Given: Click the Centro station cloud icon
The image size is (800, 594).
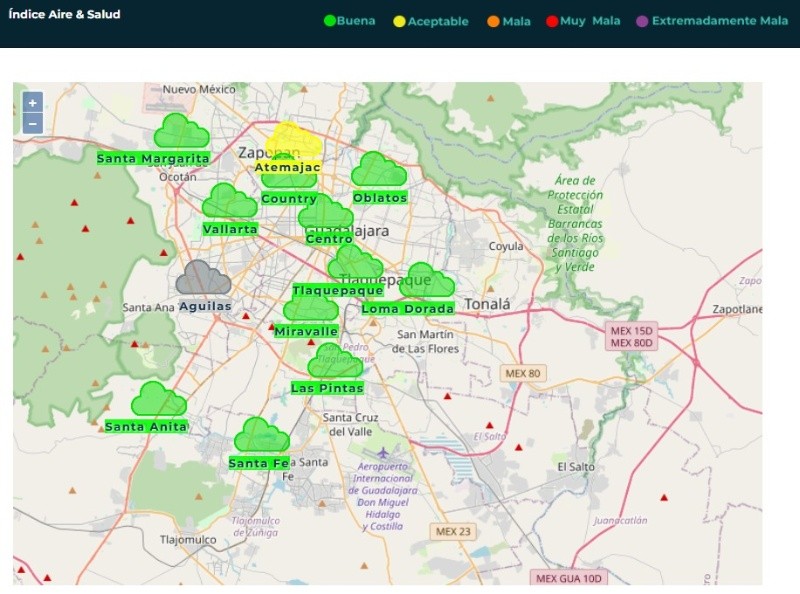Looking at the screenshot, I should (x=326, y=213).
